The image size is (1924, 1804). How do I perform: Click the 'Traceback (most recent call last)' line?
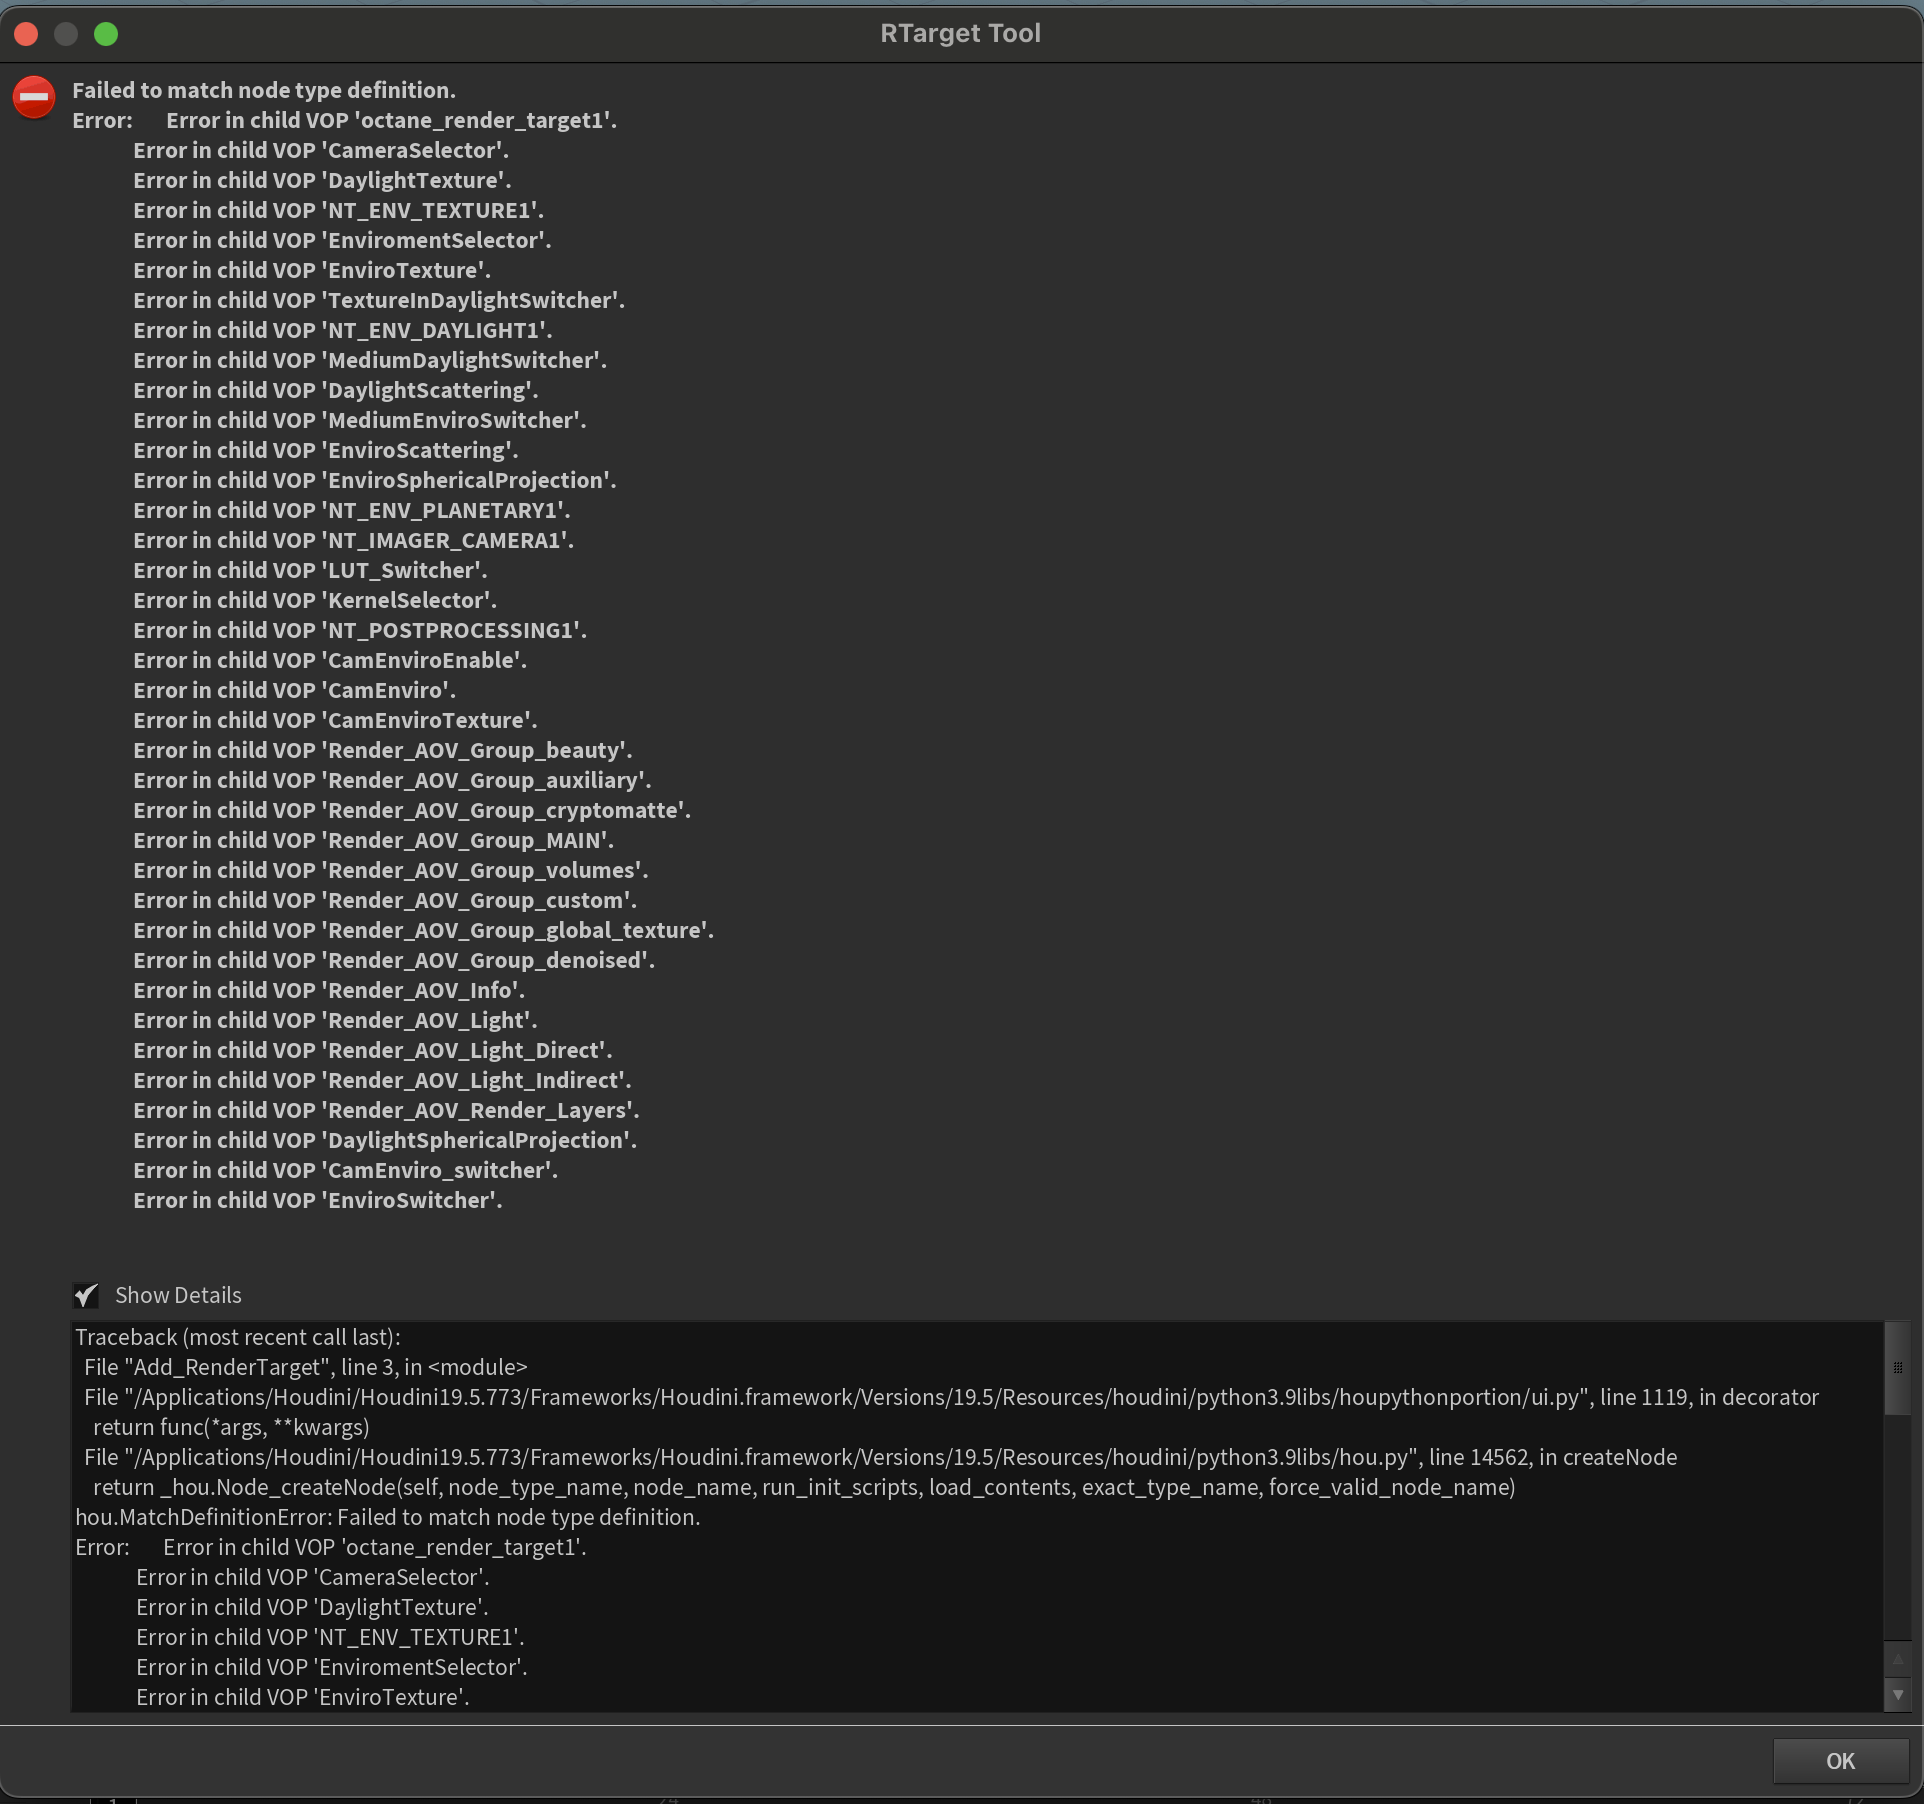[x=238, y=1337]
